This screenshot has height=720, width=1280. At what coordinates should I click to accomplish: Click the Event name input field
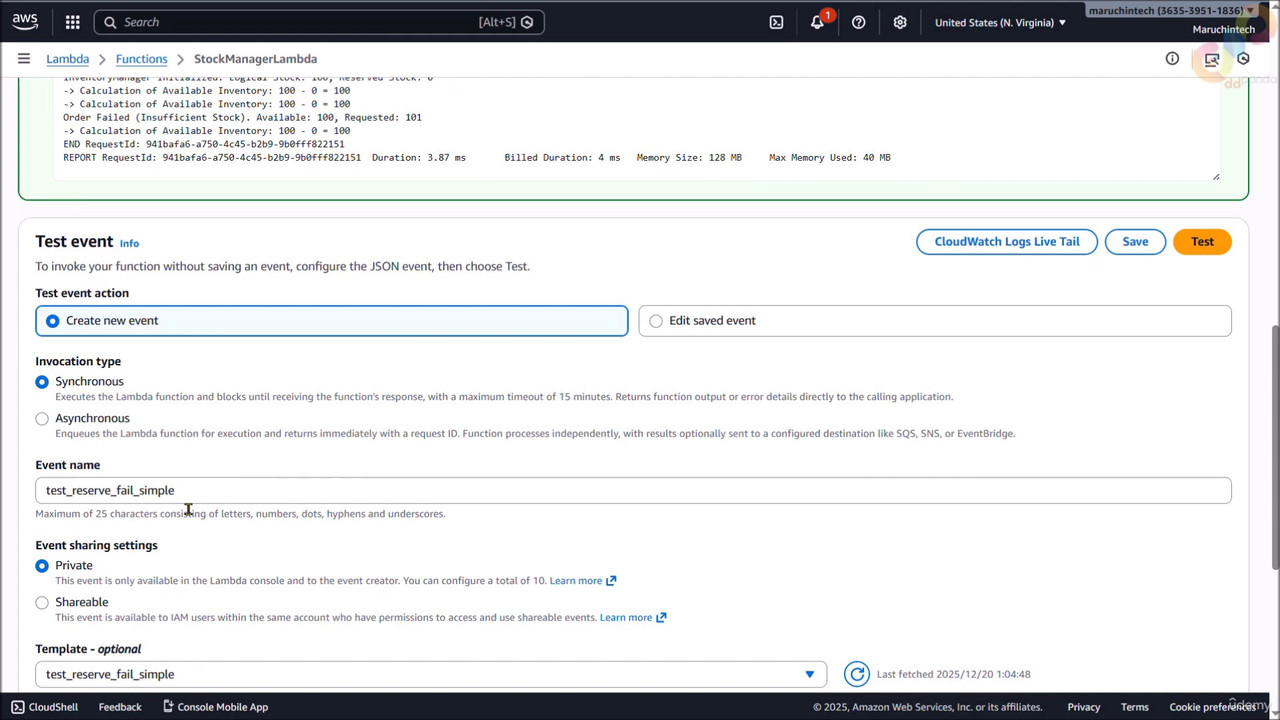[633, 490]
